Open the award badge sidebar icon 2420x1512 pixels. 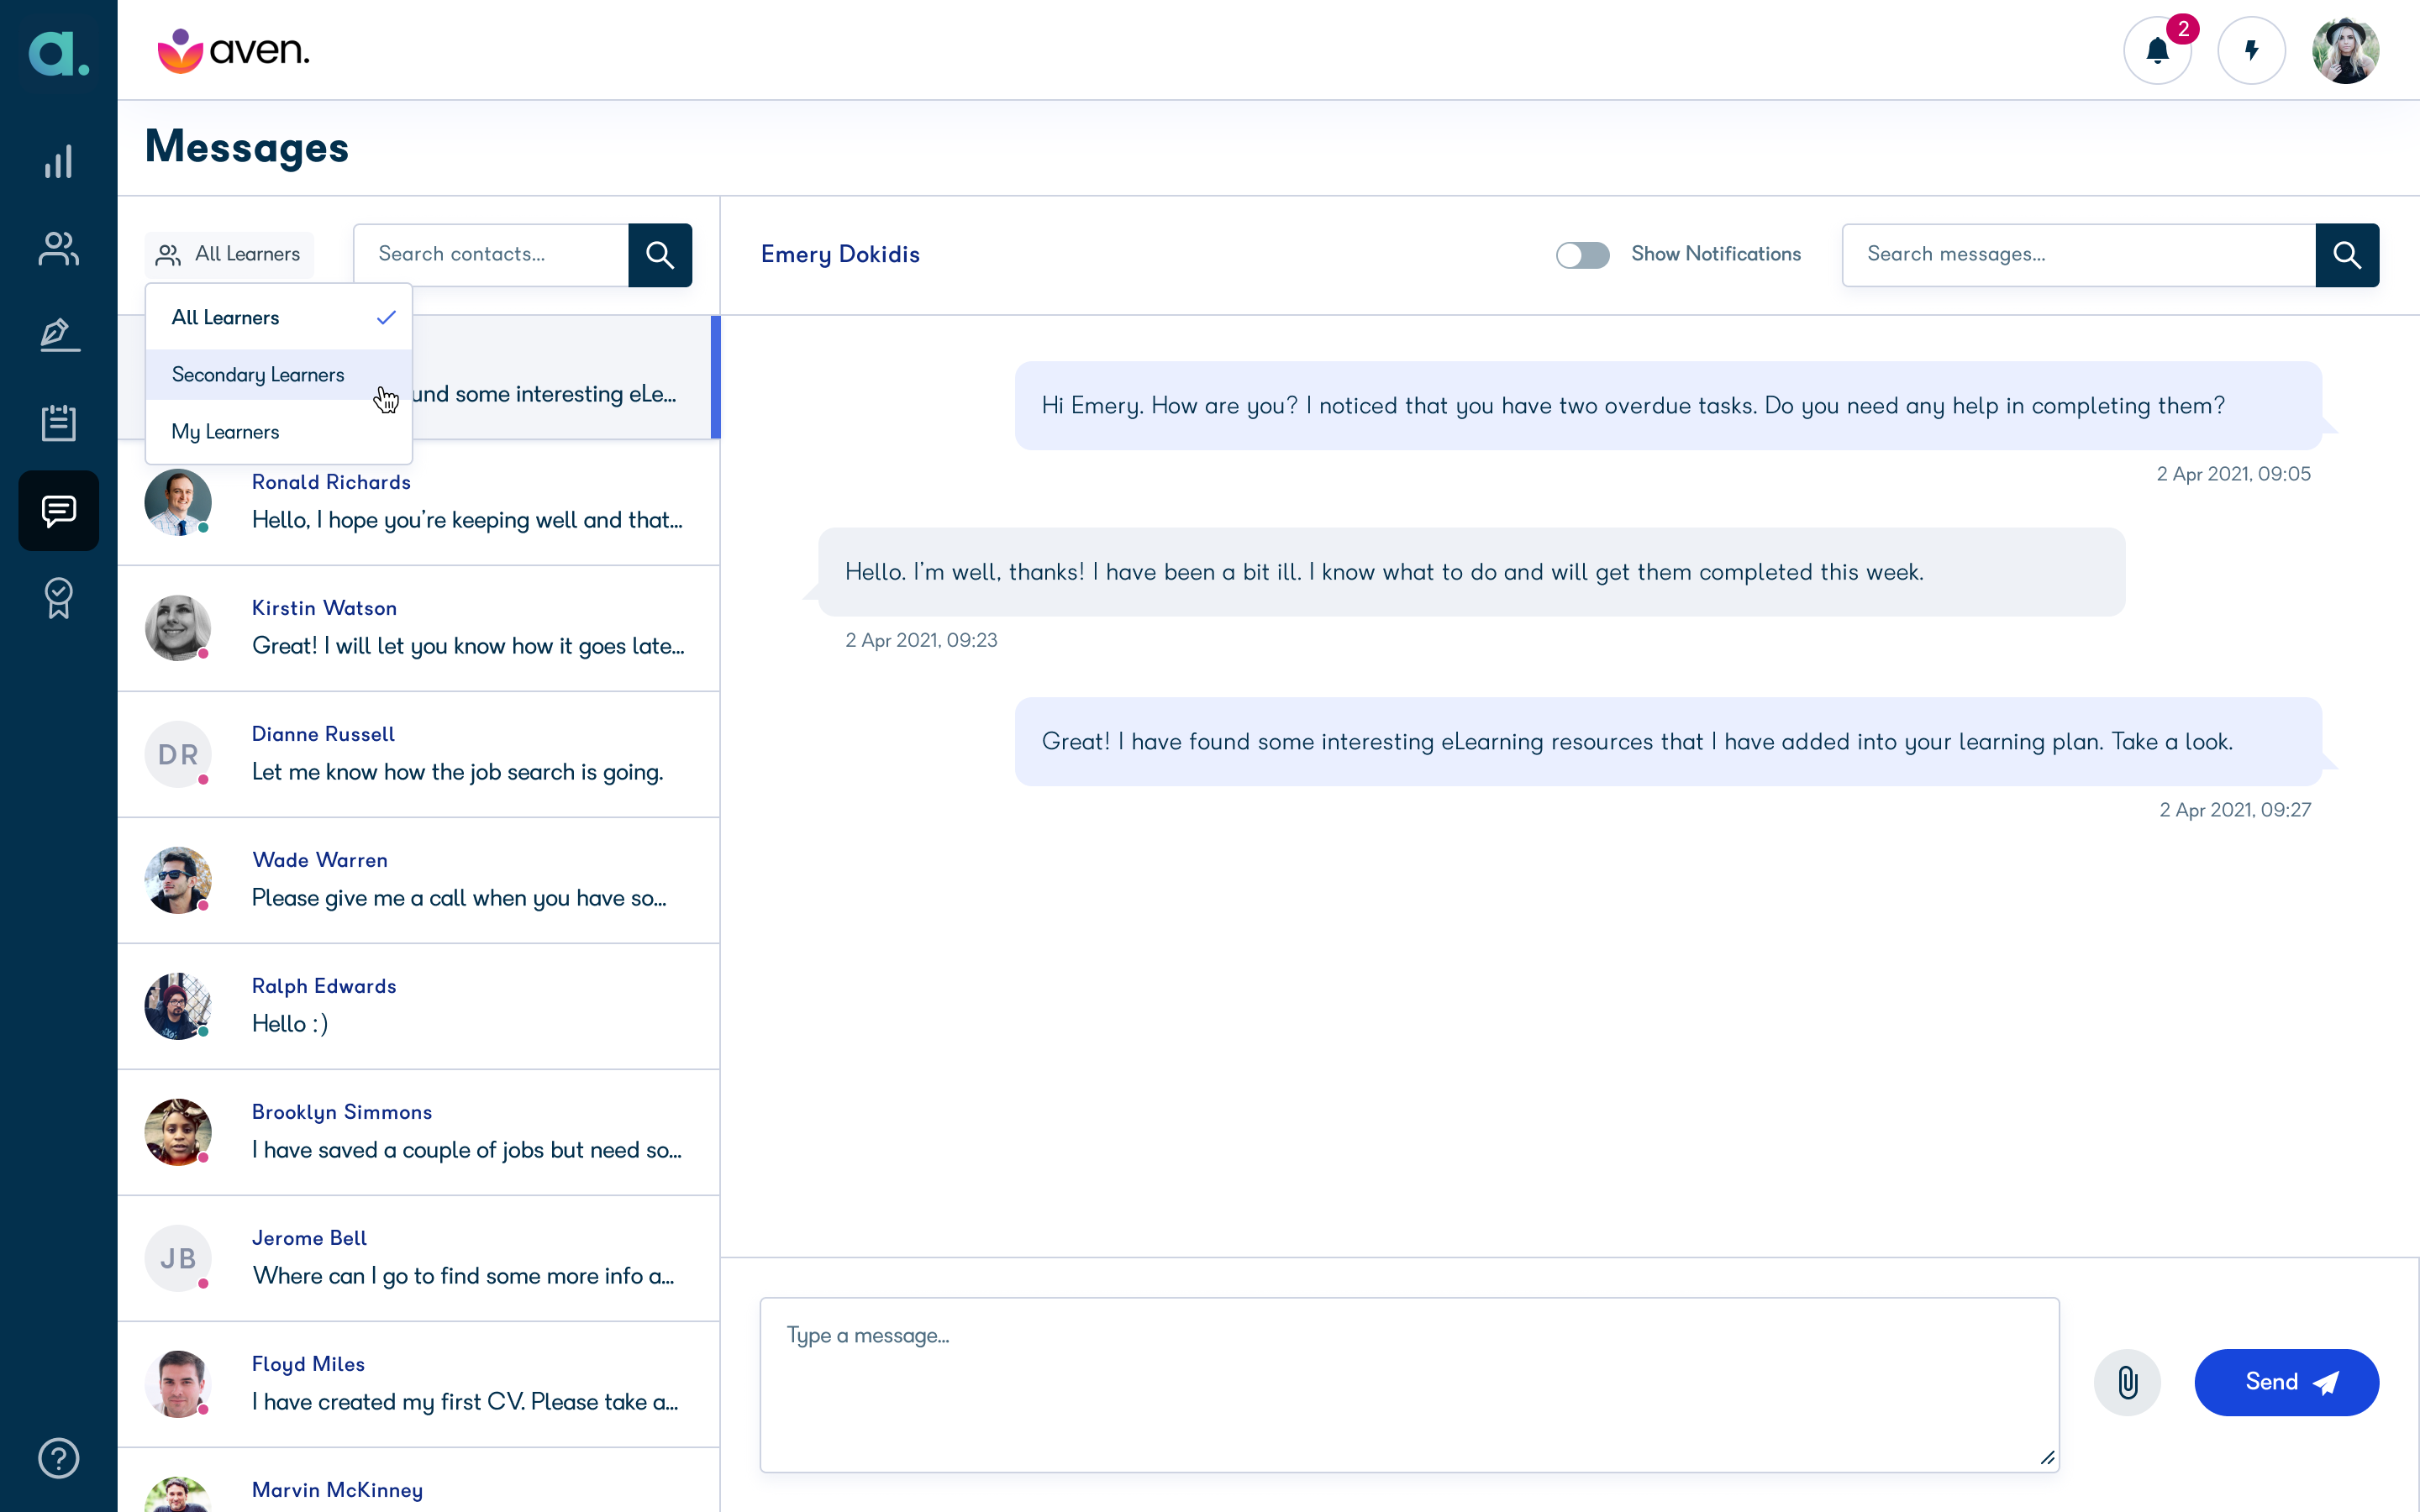tap(58, 598)
